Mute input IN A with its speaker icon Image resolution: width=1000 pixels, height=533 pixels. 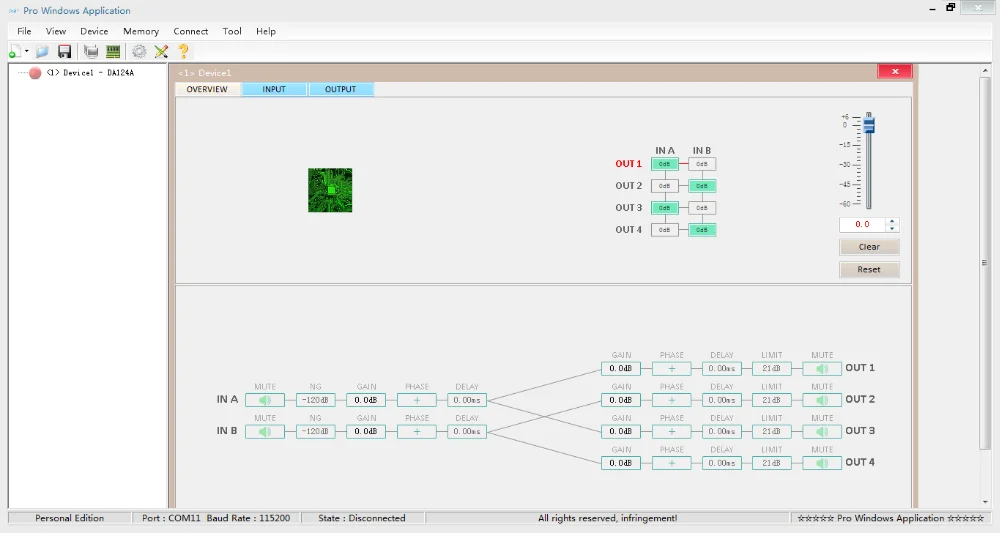[265, 400]
